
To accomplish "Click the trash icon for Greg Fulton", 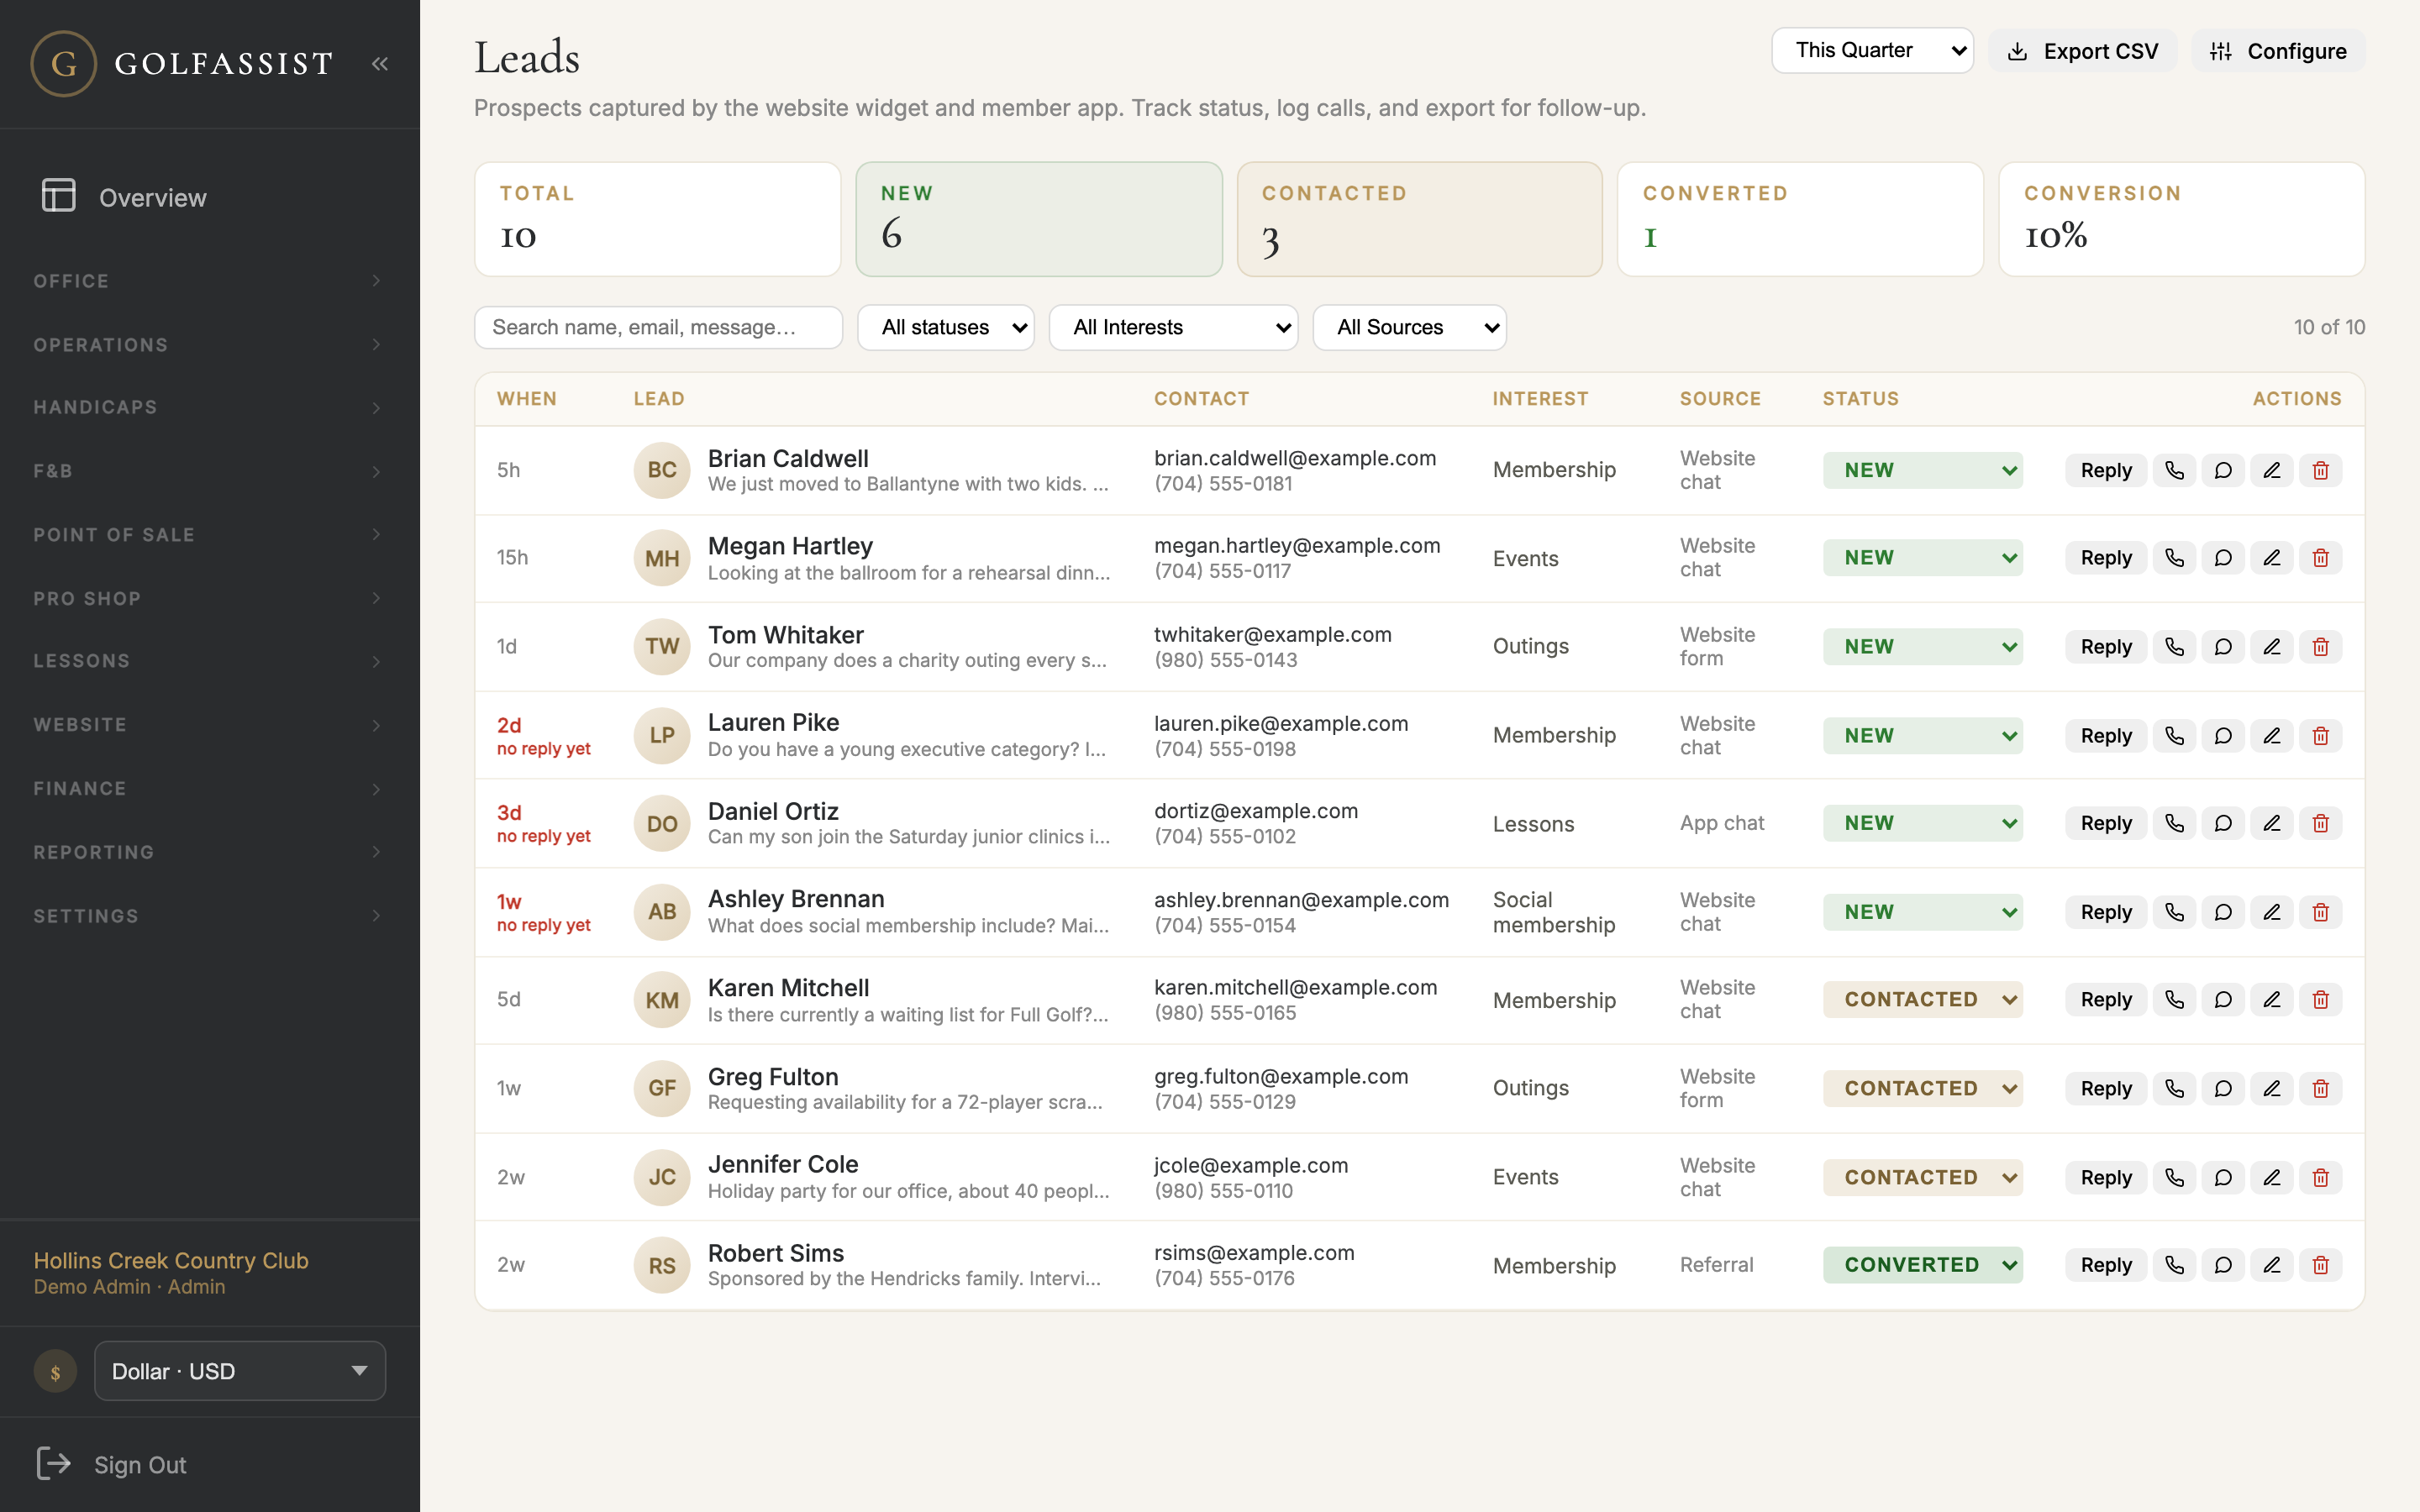I will 2321,1089.
